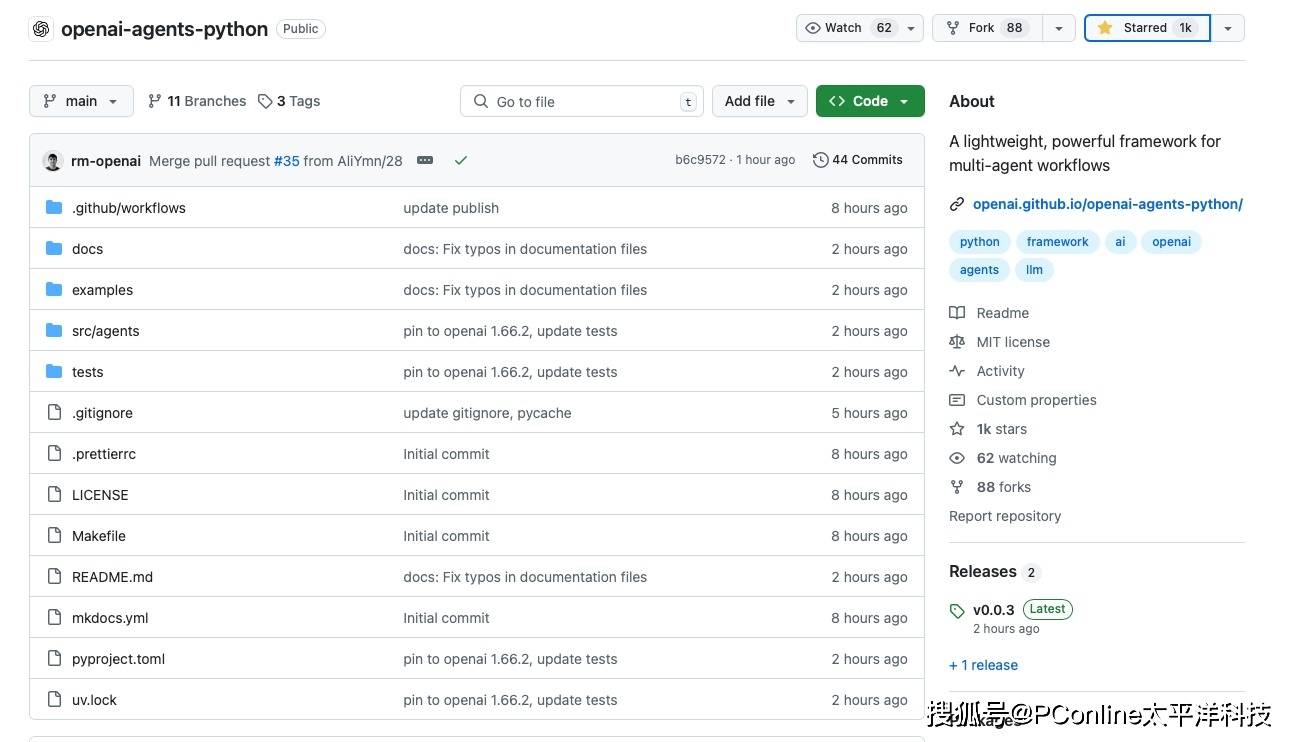The height and width of the screenshot is (742, 1301).
Task: Open the 3 Tags view
Action: [289, 101]
